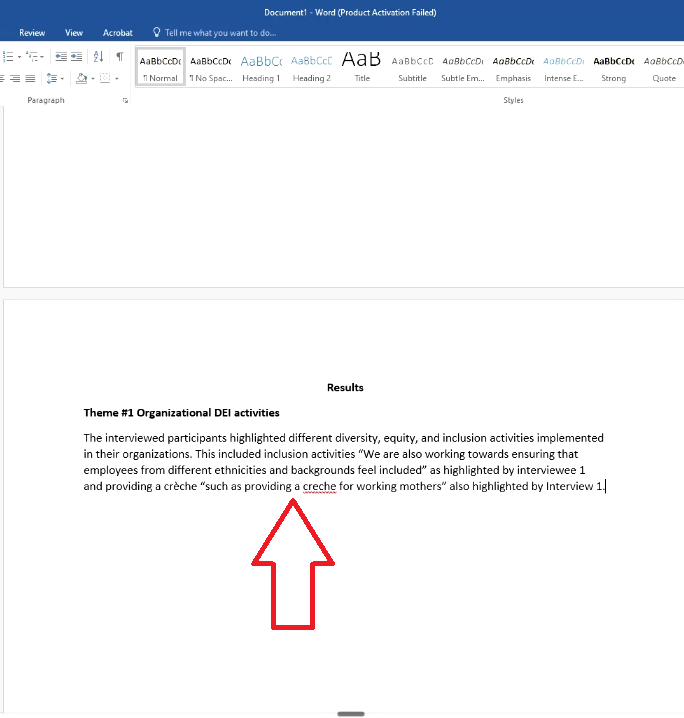Click the Sort A-Z icon
Screen dimensions: 684x718
pyautogui.click(x=98, y=56)
